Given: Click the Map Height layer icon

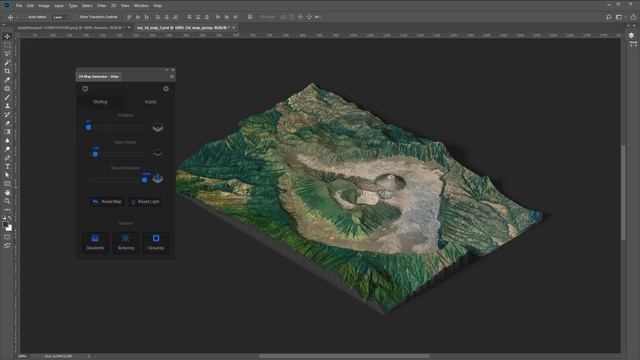Looking at the screenshot, I should click(158, 153).
